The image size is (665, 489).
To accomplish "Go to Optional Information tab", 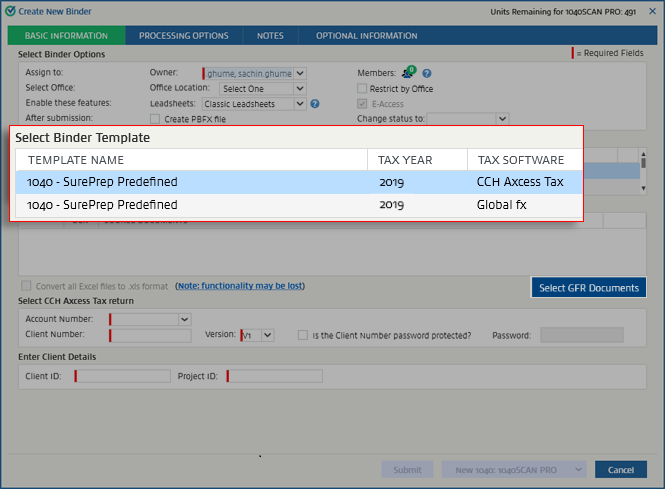I will click(x=366, y=36).
